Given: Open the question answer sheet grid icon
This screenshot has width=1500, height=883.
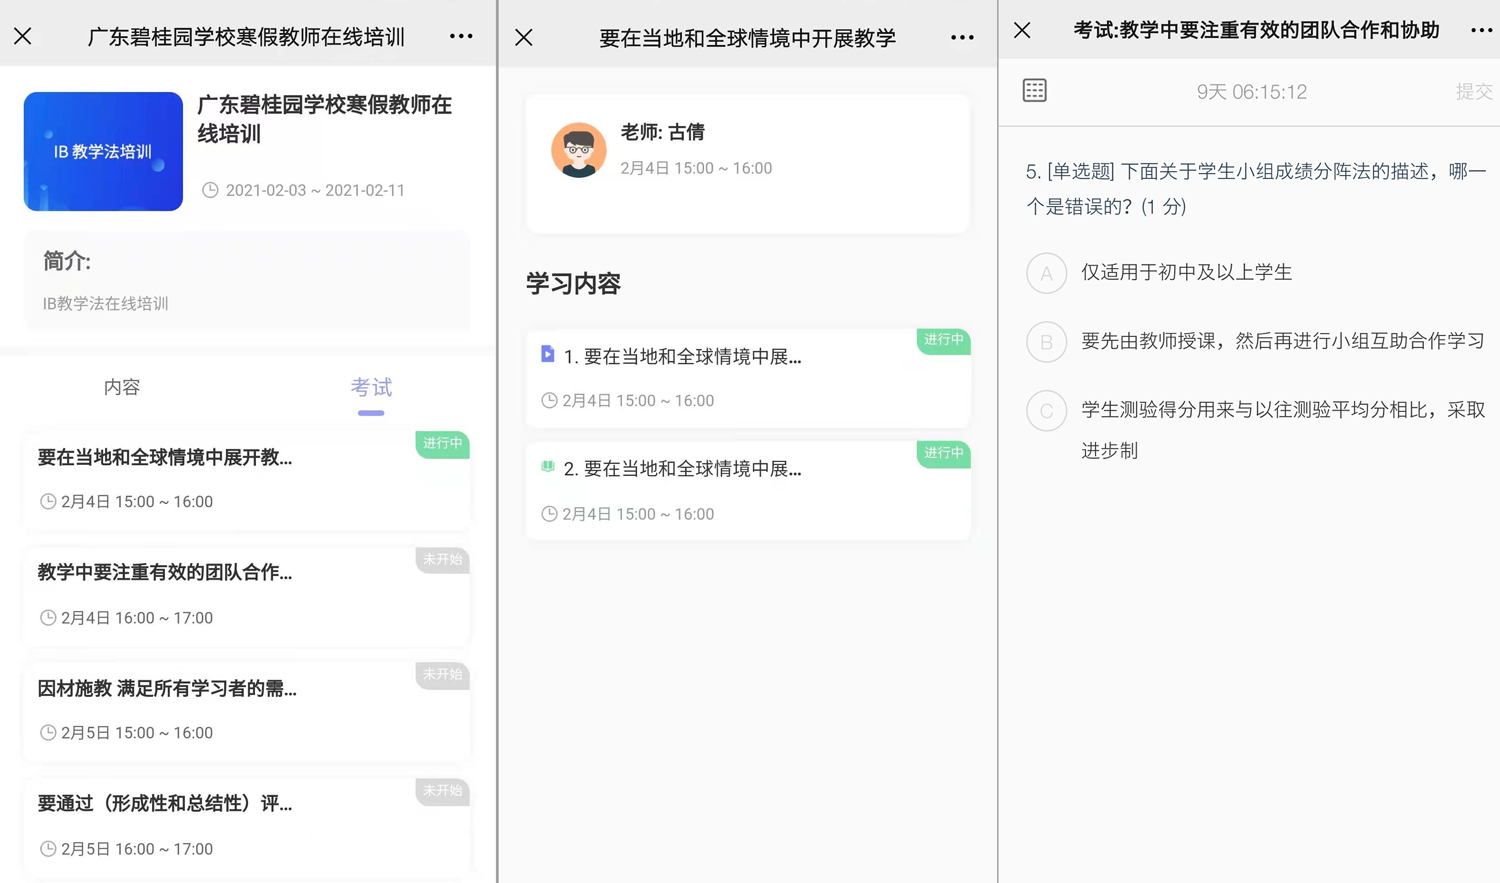Looking at the screenshot, I should (x=1035, y=91).
